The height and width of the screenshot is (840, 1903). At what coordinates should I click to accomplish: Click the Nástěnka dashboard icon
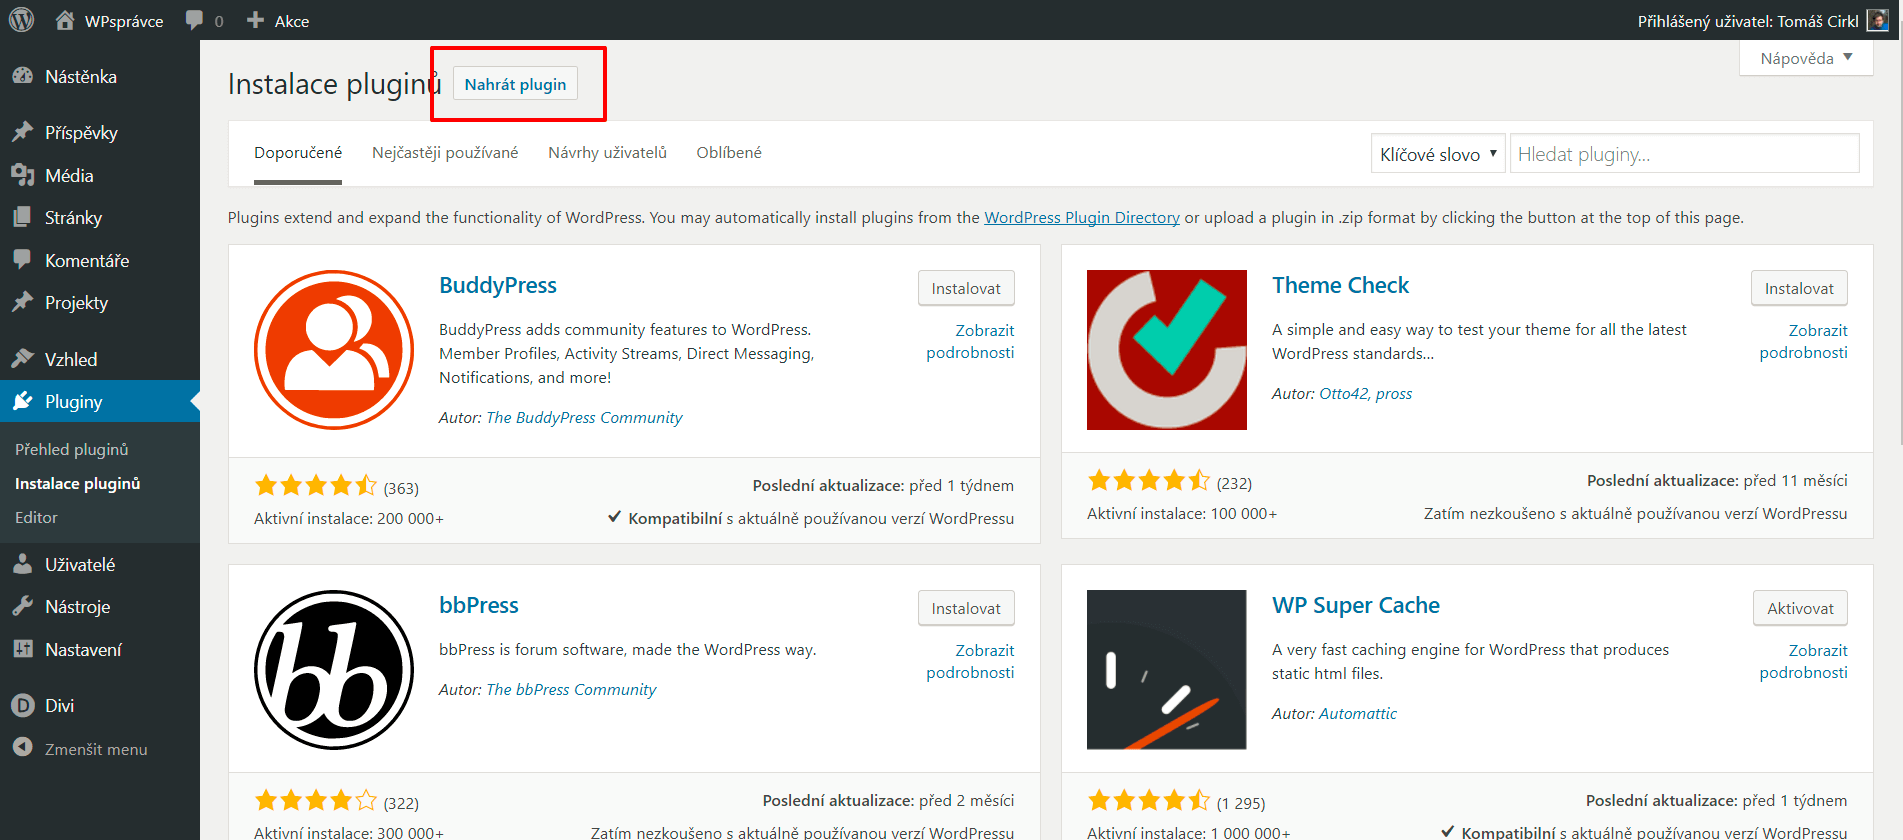pos(22,76)
